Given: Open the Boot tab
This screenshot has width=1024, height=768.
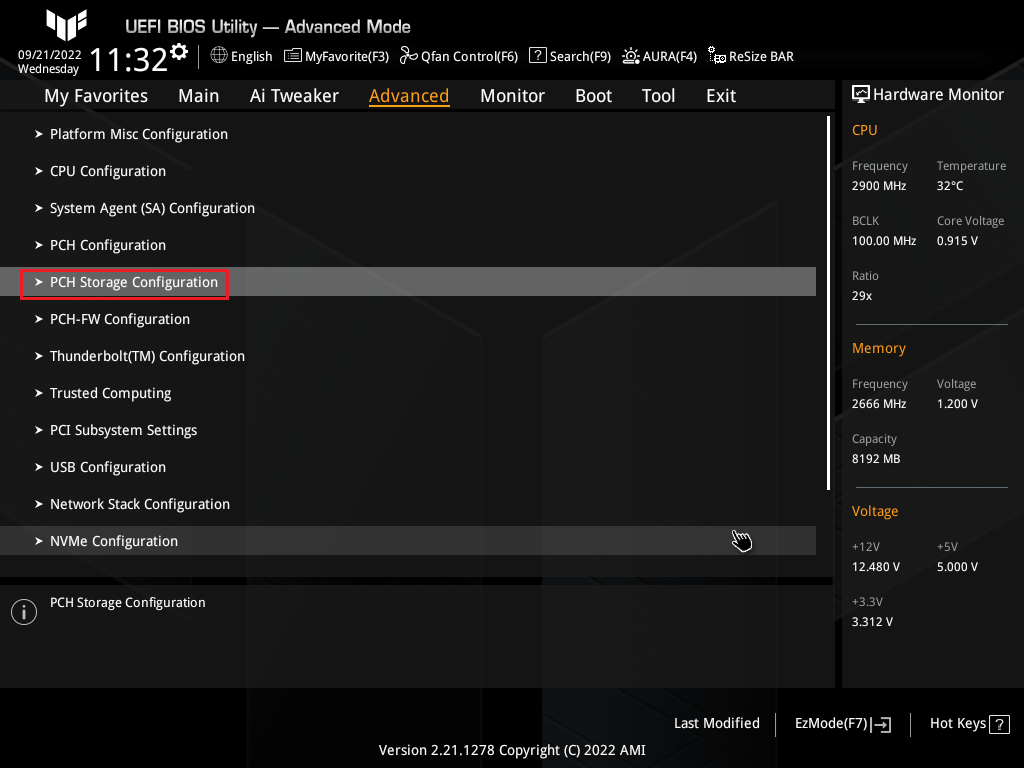Looking at the screenshot, I should click(x=593, y=96).
